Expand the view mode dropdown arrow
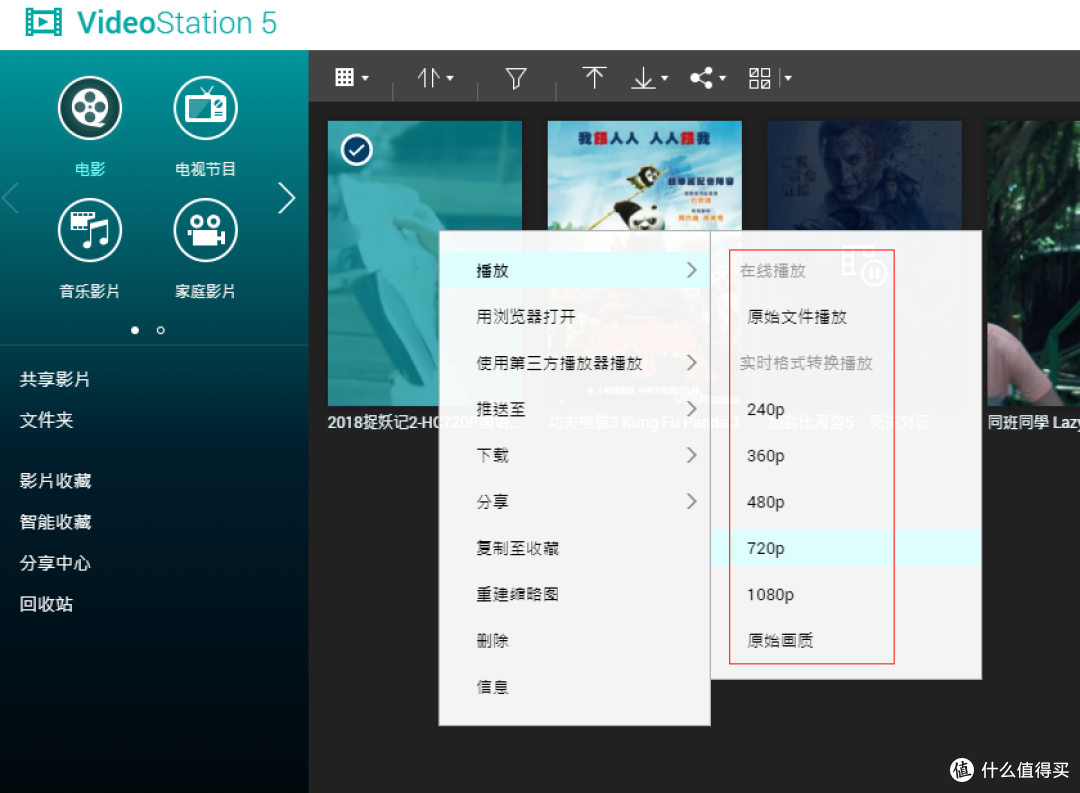1080x793 pixels. coord(365,79)
